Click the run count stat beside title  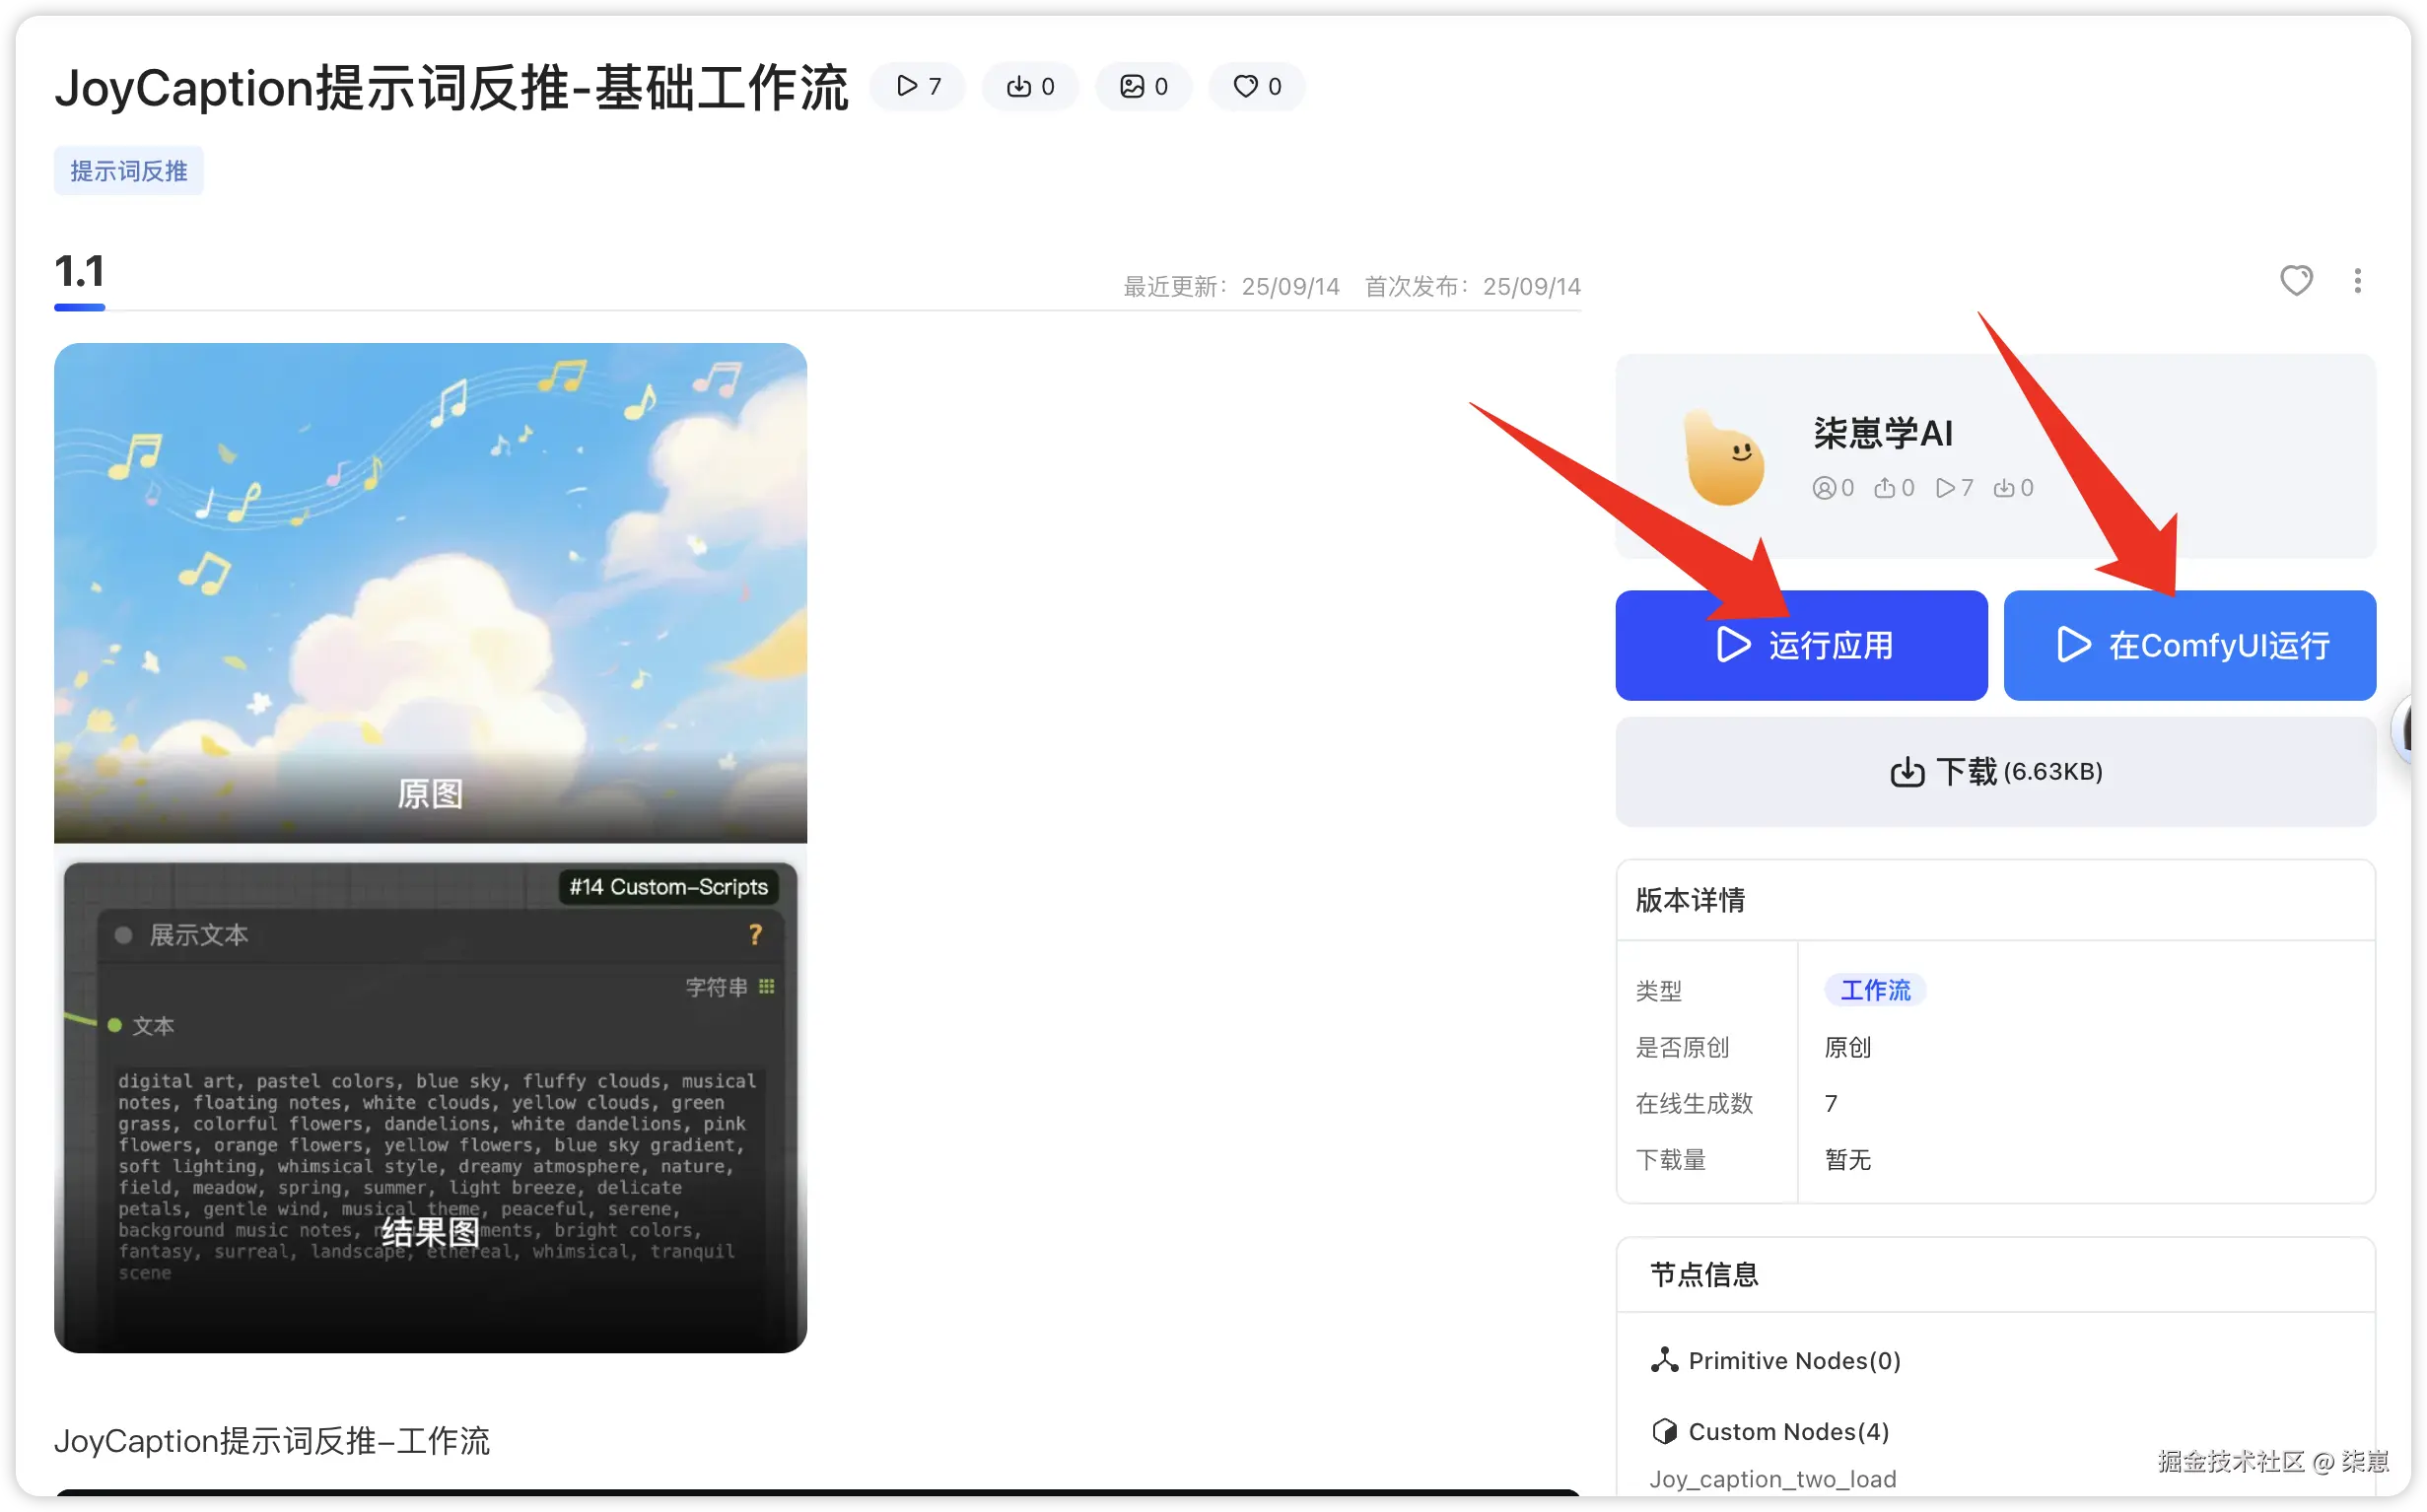pos(917,87)
